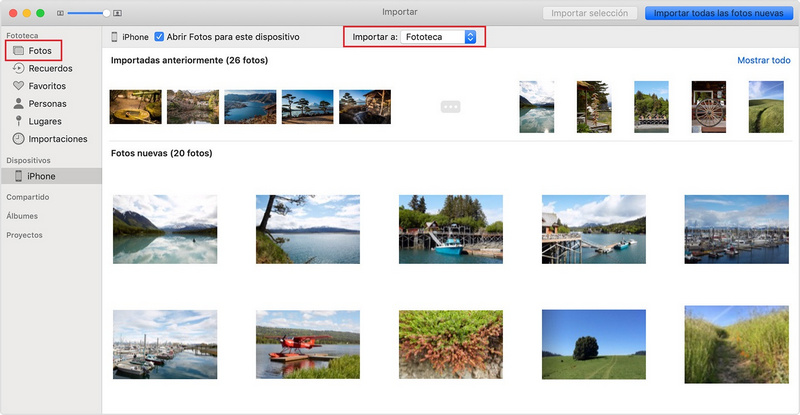Select the portrait lake reflection imported photo
Viewport: 800px width, 415px height.
pyautogui.click(x=537, y=107)
